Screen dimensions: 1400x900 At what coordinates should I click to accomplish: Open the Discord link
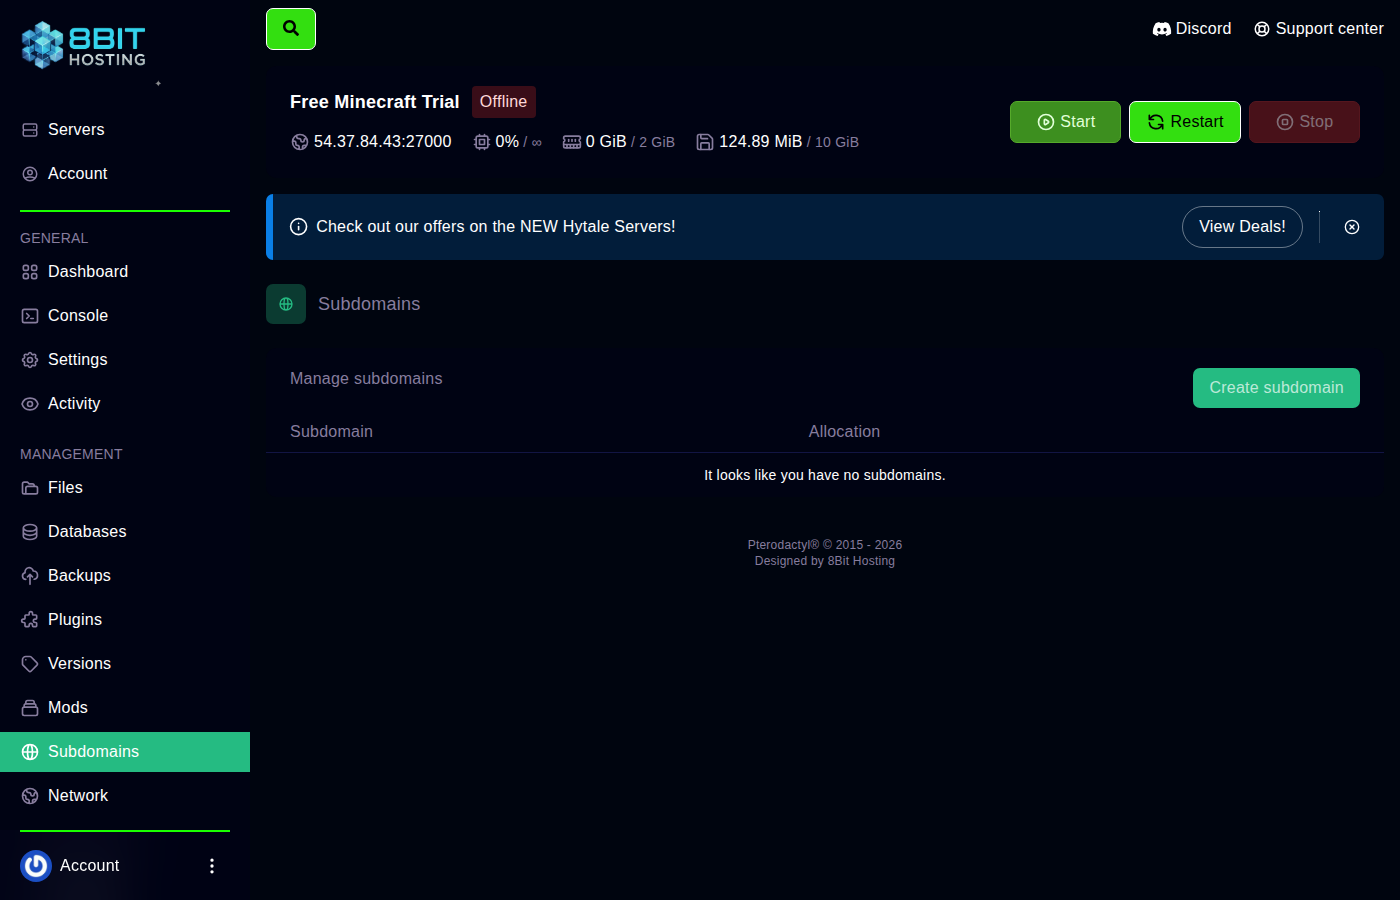(1192, 29)
